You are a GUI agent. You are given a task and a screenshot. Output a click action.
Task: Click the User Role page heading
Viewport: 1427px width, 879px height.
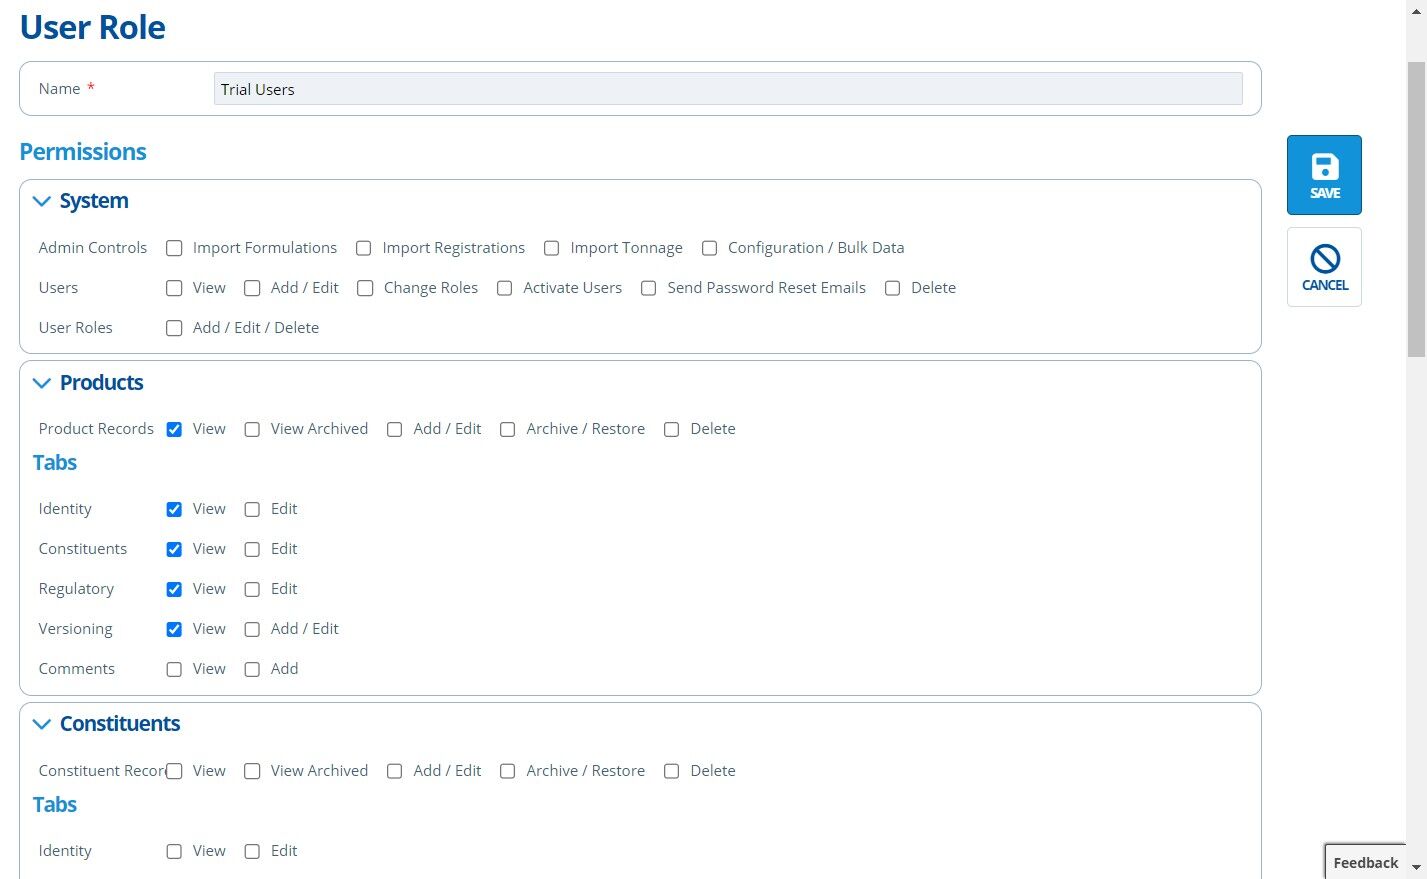pyautogui.click(x=93, y=27)
